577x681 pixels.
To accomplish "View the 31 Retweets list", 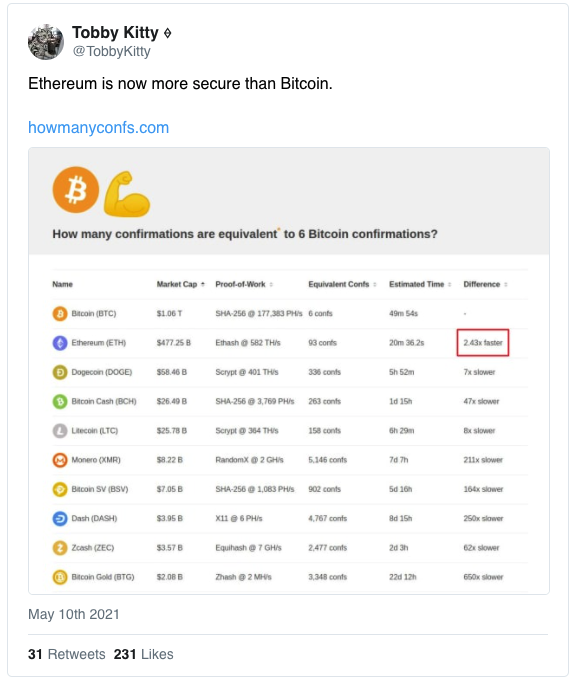I will tap(66, 654).
